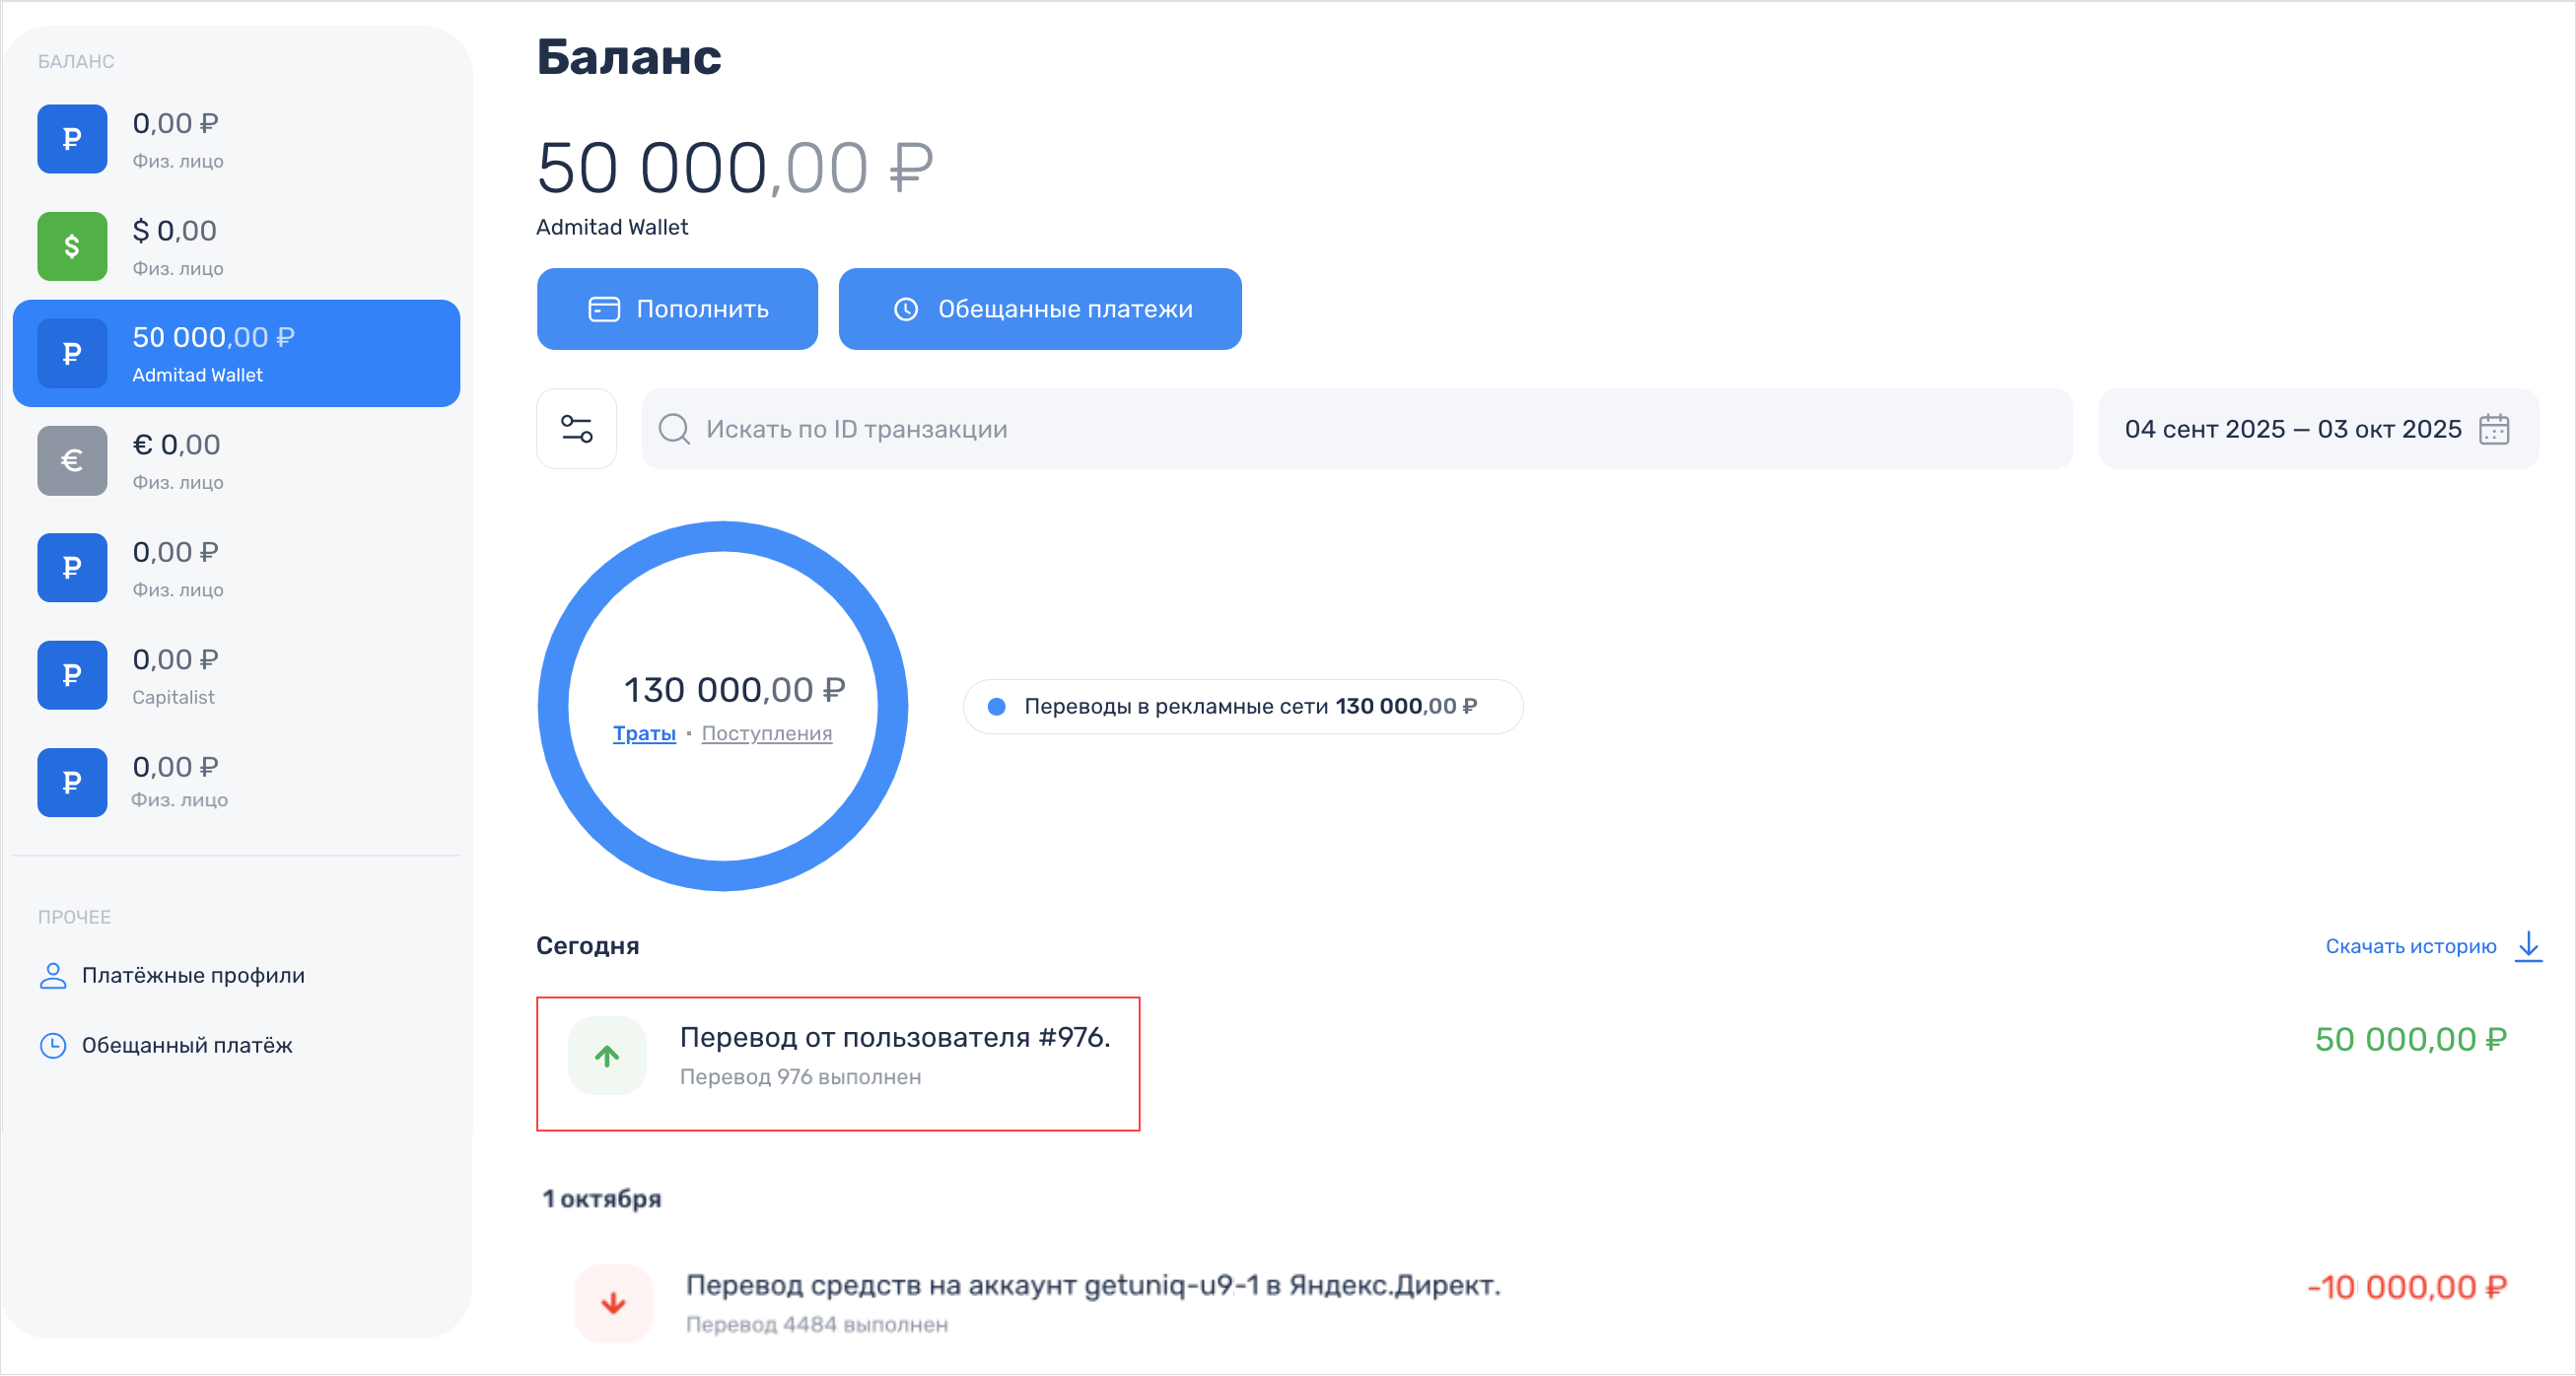Image resolution: width=2576 pixels, height=1376 pixels.
Task: Toggle the Переводы в рекламные сети legend chip
Action: coord(1242,707)
